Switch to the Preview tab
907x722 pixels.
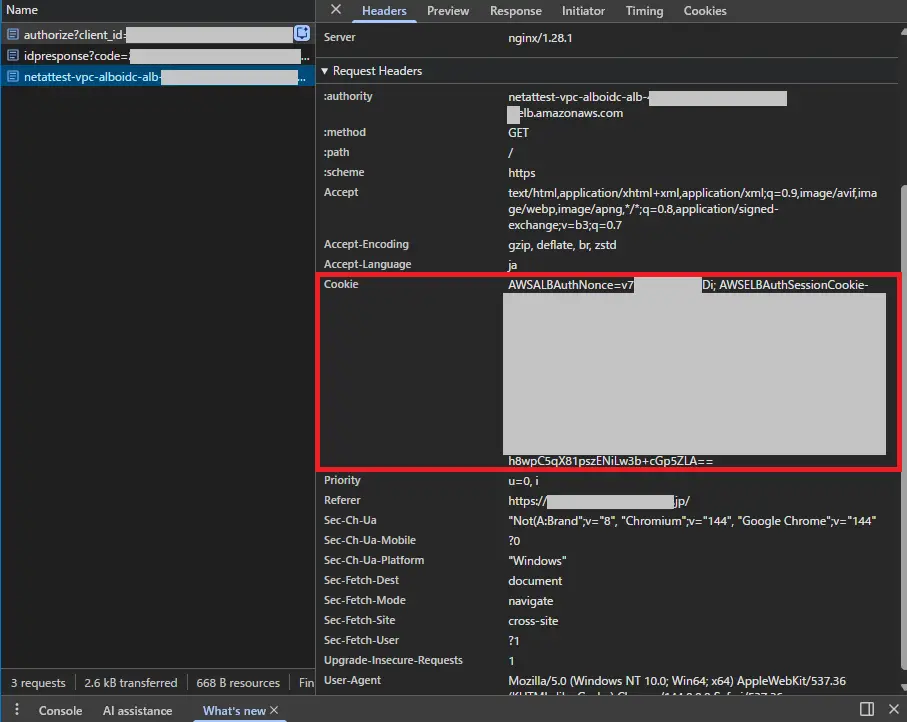447,11
